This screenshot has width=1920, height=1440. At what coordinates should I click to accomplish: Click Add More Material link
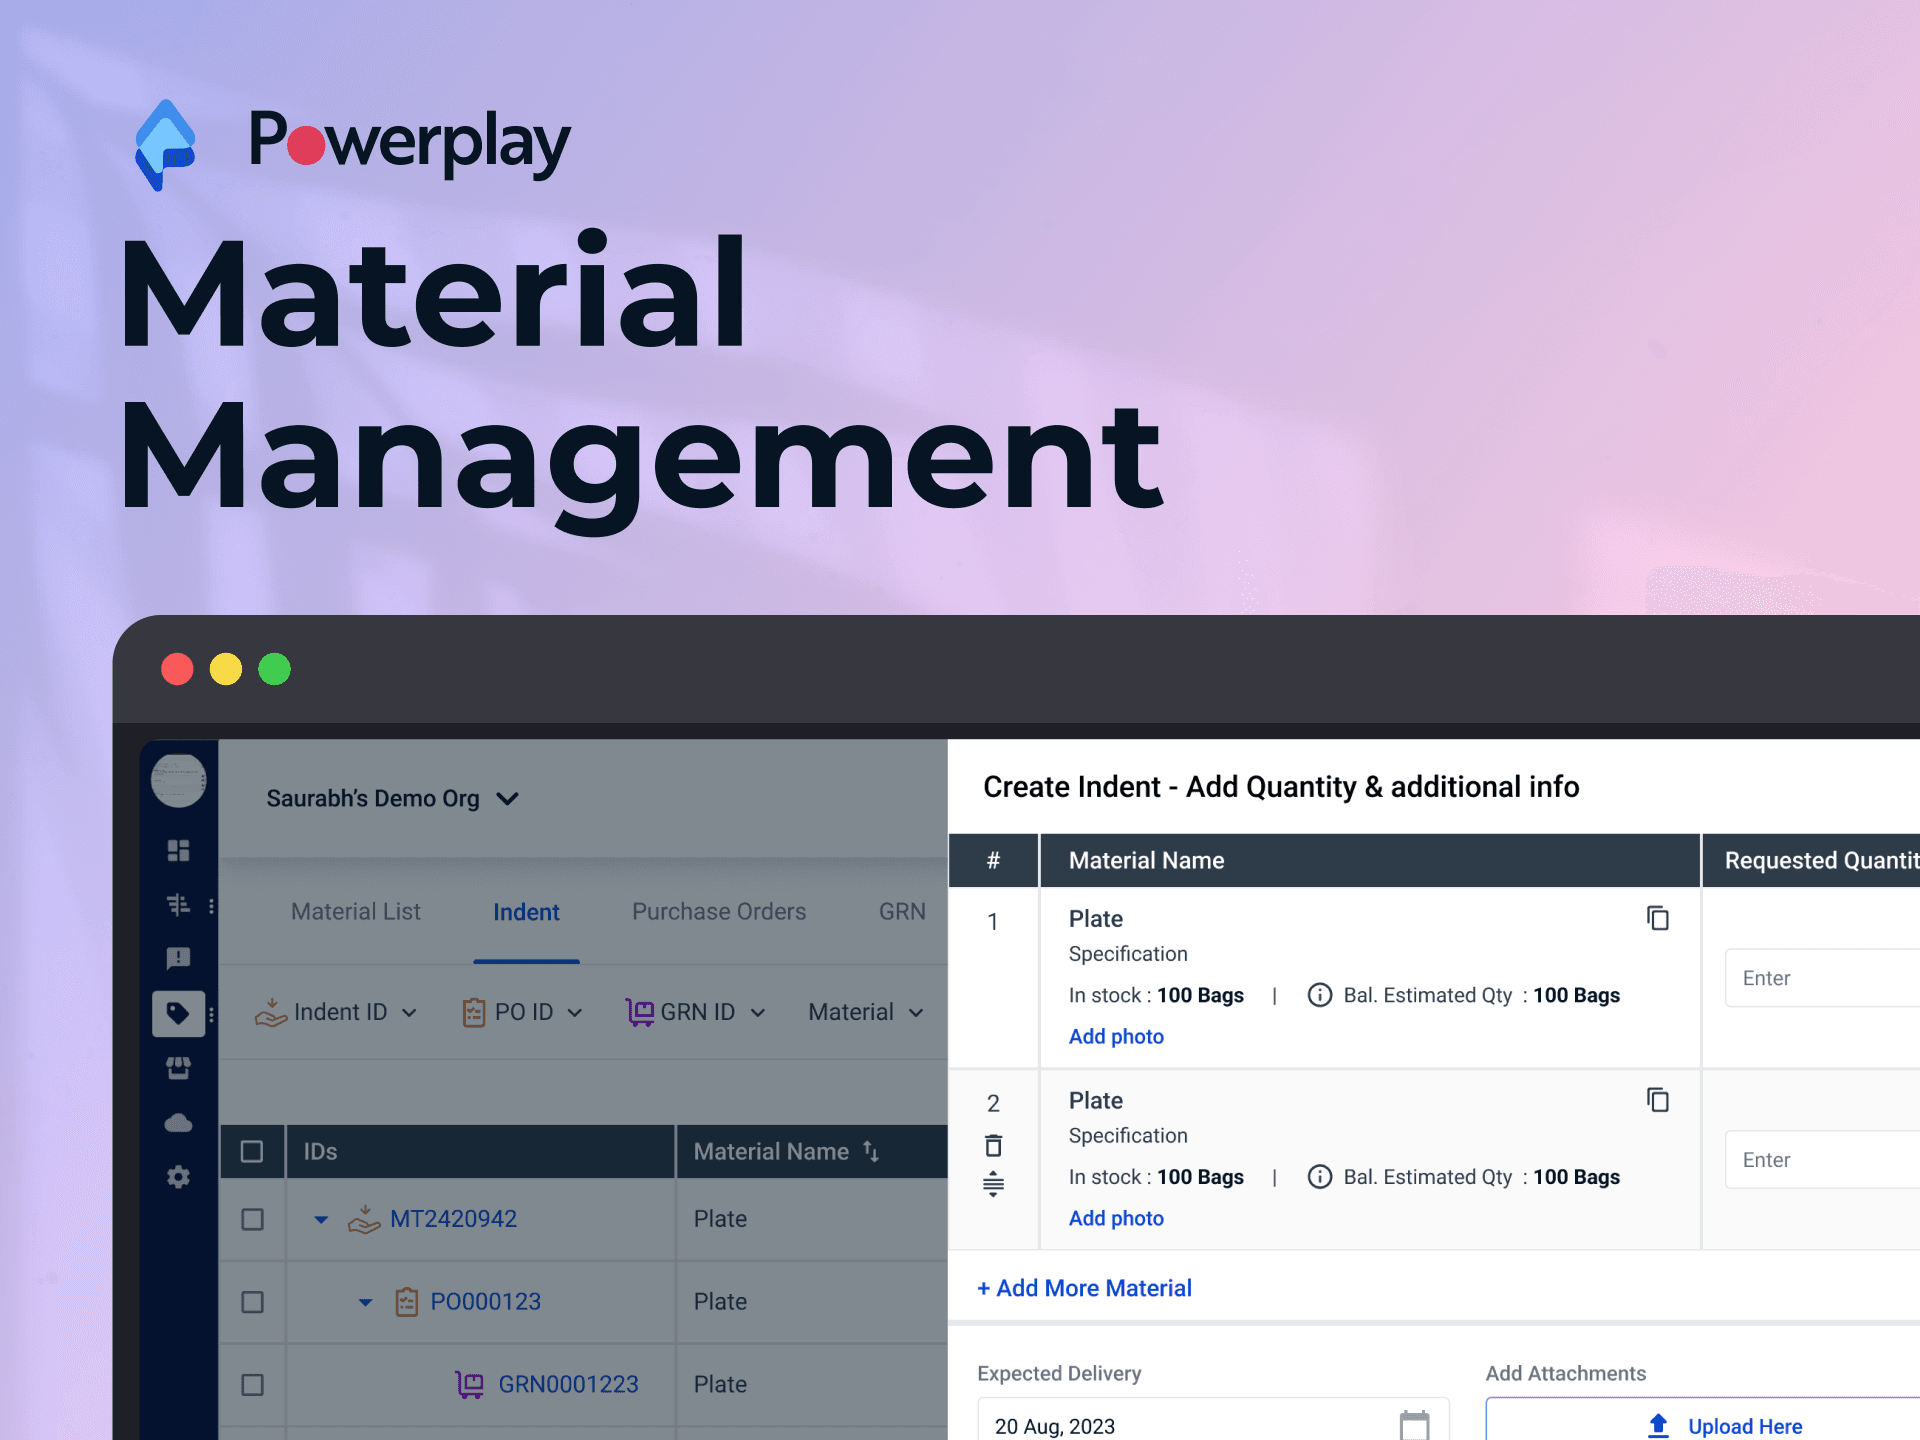coord(1084,1288)
